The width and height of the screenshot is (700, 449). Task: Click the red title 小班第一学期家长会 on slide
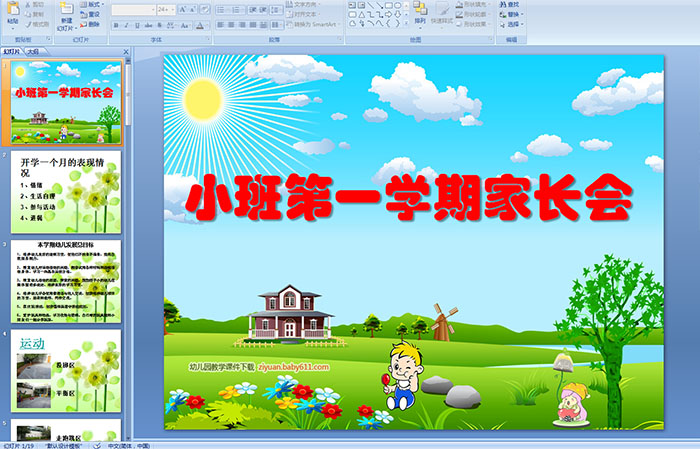(408, 197)
